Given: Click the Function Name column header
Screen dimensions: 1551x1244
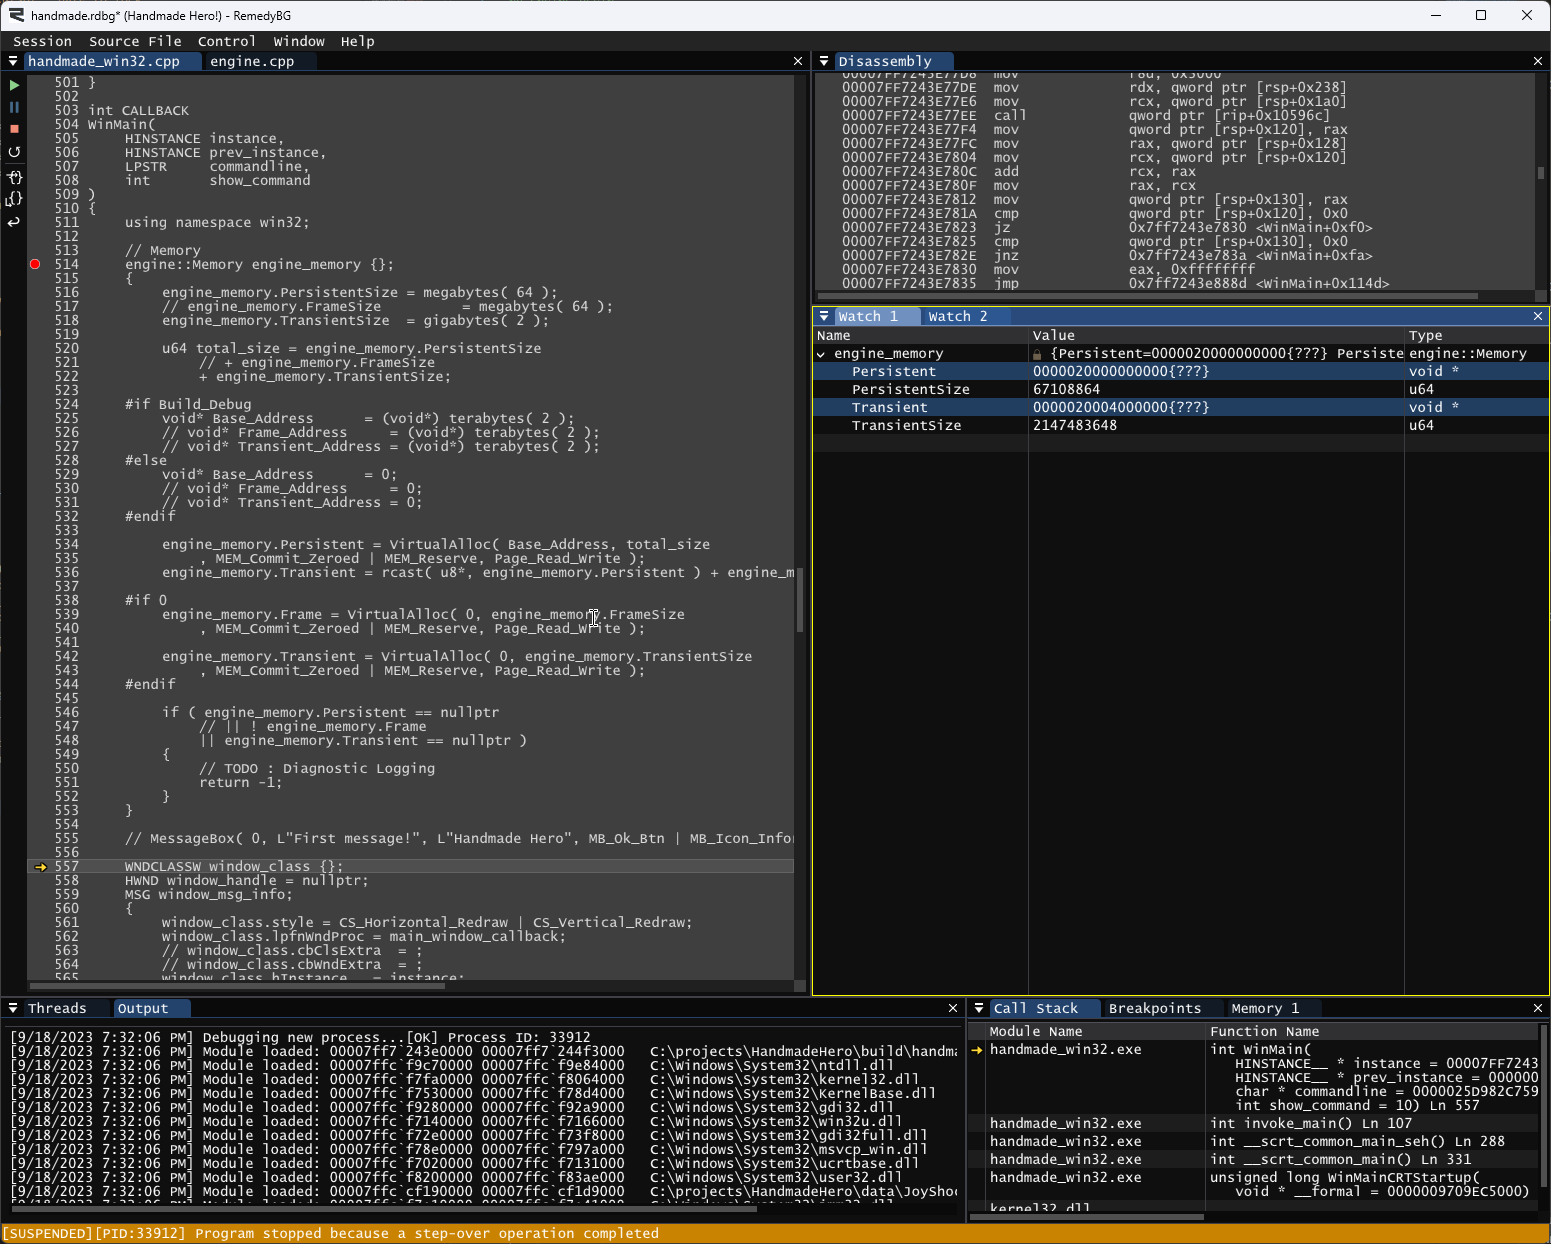Looking at the screenshot, I should pyautogui.click(x=1372, y=1031).
